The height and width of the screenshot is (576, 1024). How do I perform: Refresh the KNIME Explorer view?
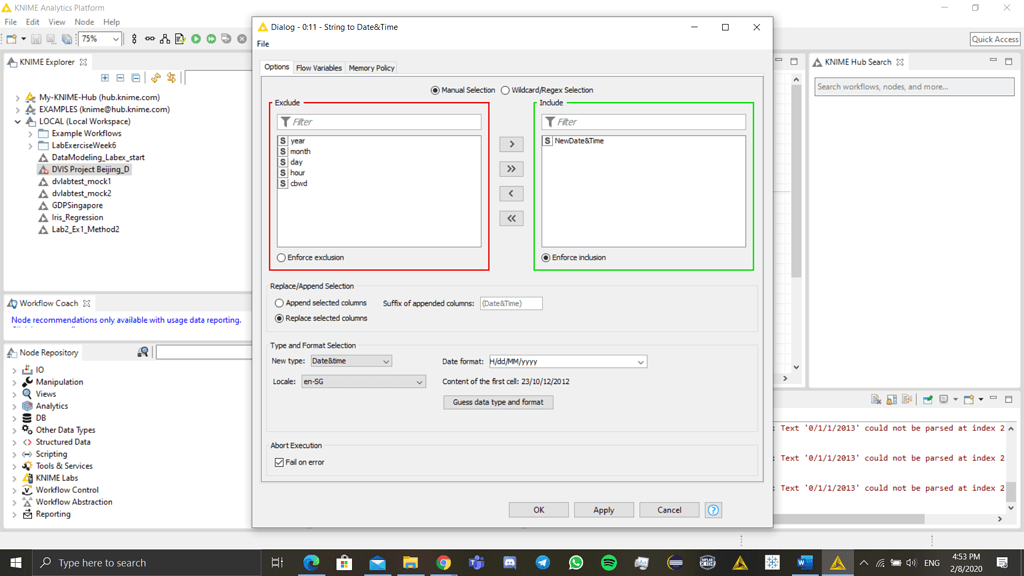(x=156, y=76)
